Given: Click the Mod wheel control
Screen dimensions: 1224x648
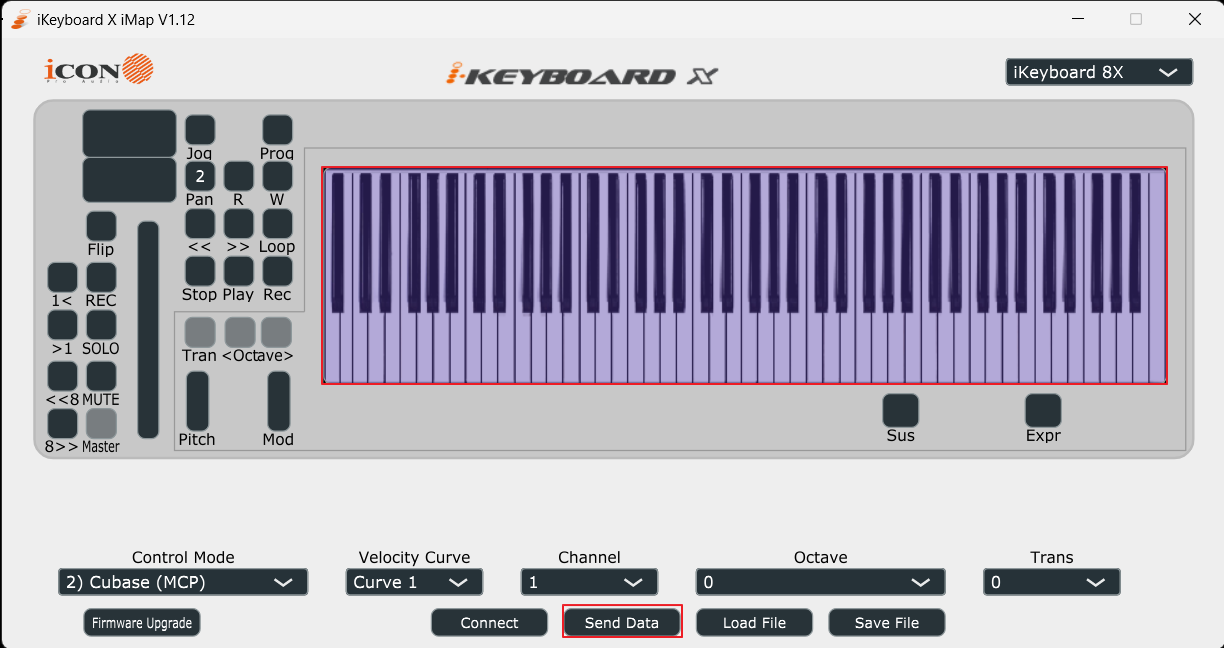Looking at the screenshot, I should [278, 401].
